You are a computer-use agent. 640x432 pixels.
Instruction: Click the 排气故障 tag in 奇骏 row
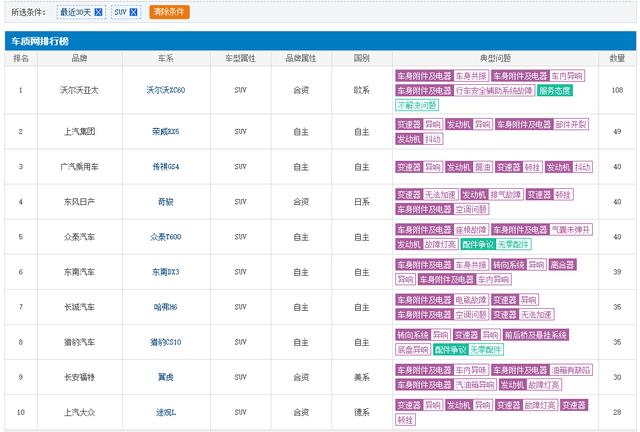[x=506, y=195]
